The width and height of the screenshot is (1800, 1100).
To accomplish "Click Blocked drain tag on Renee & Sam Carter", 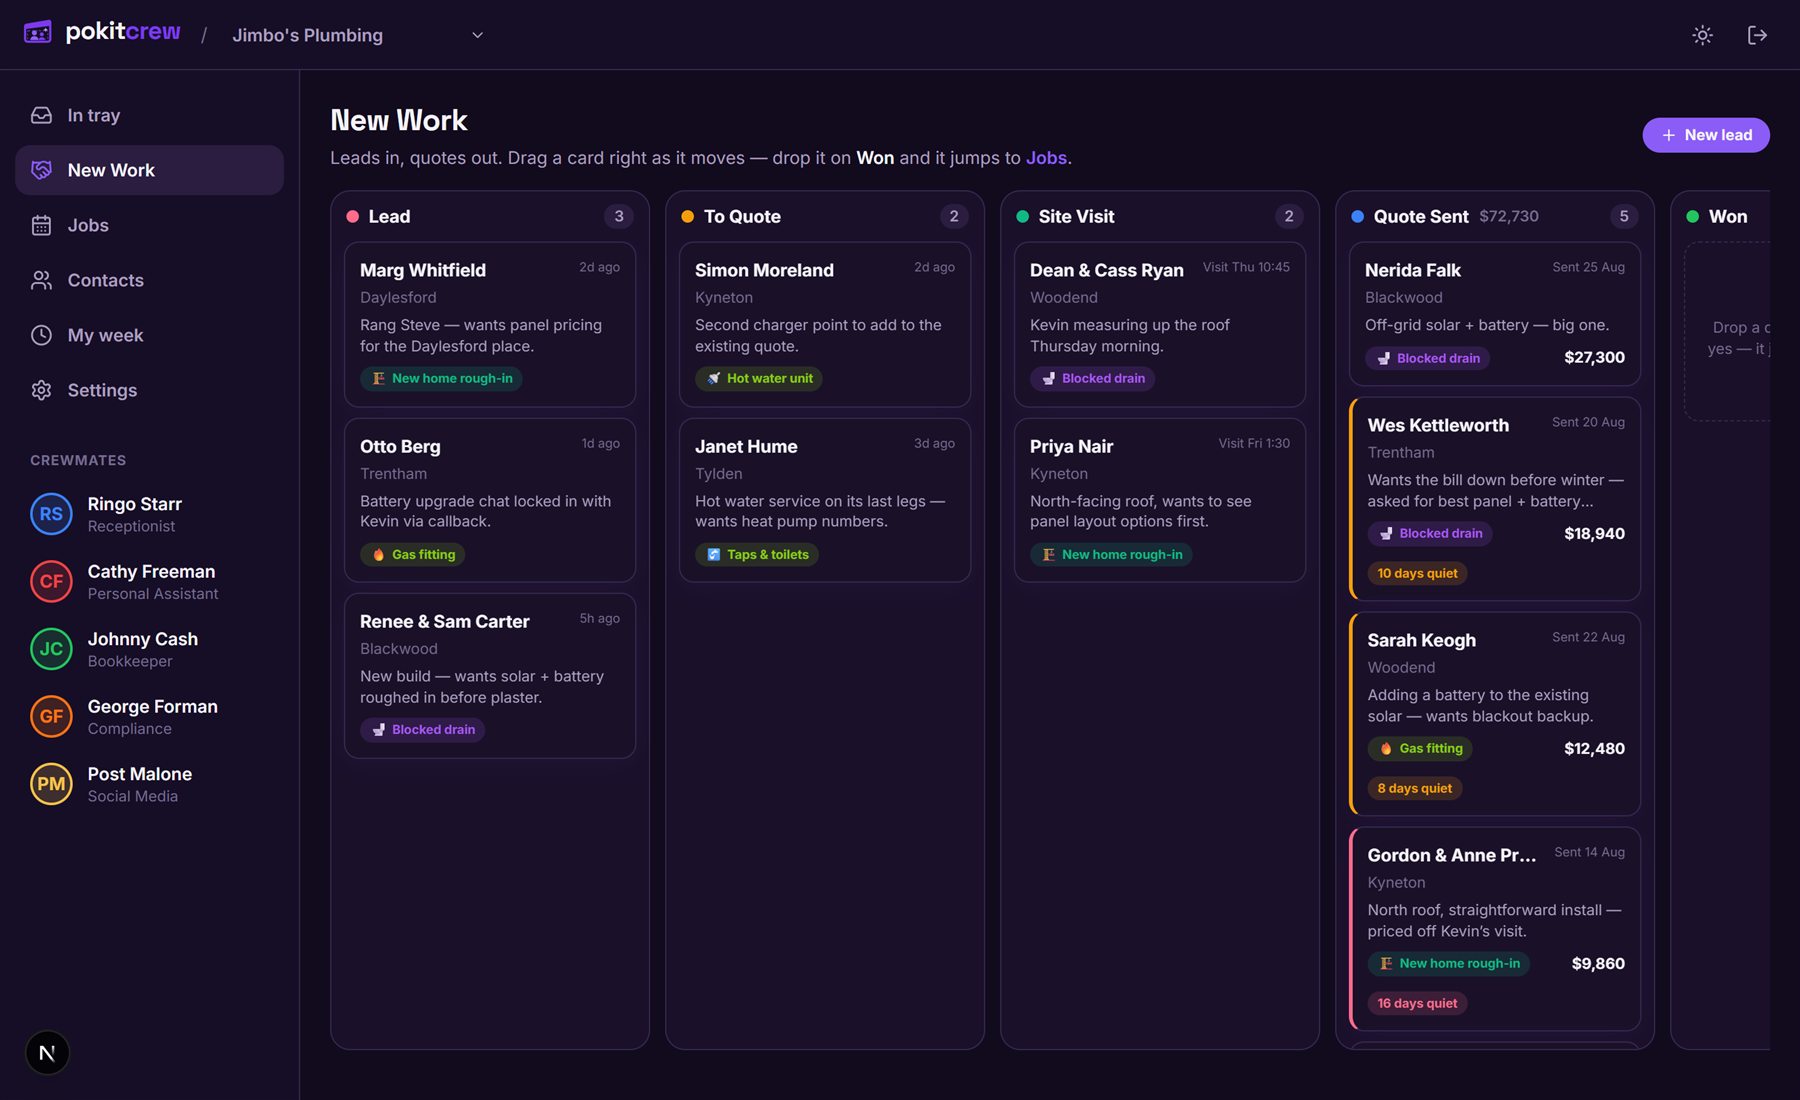I will tap(422, 729).
